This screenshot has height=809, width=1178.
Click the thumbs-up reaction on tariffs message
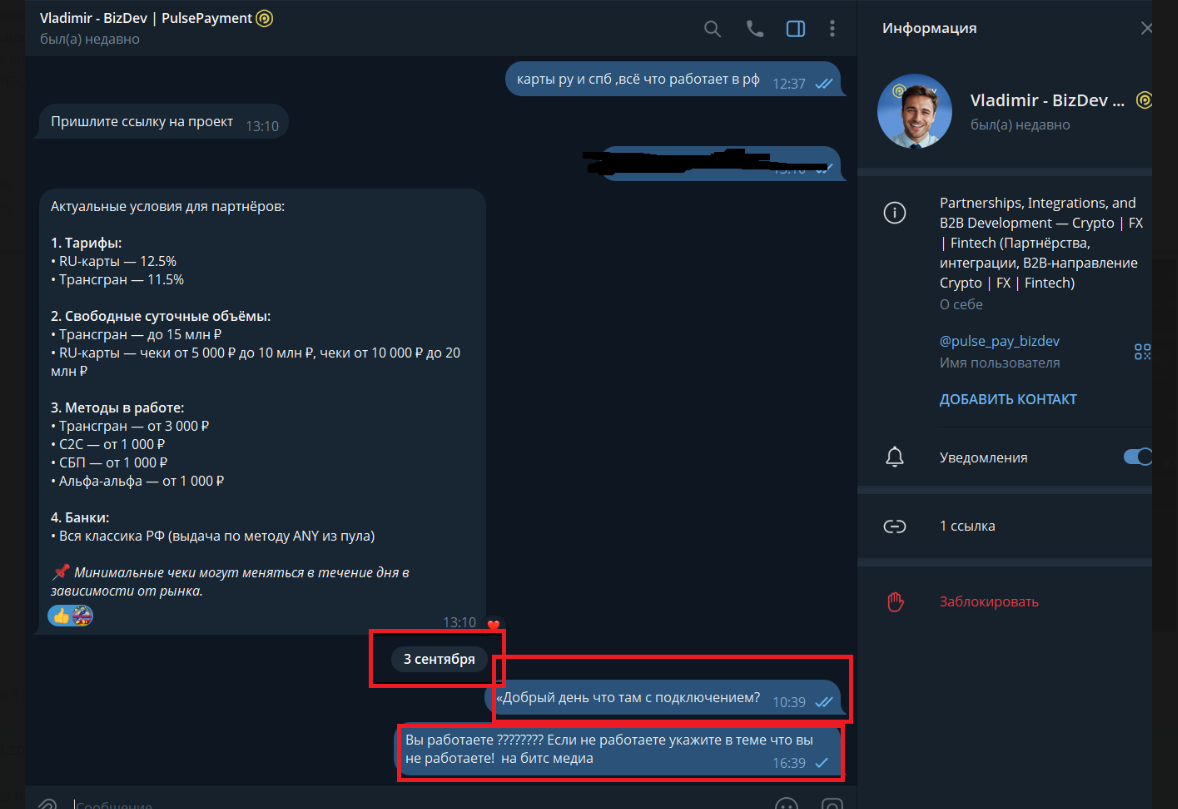coord(61,616)
